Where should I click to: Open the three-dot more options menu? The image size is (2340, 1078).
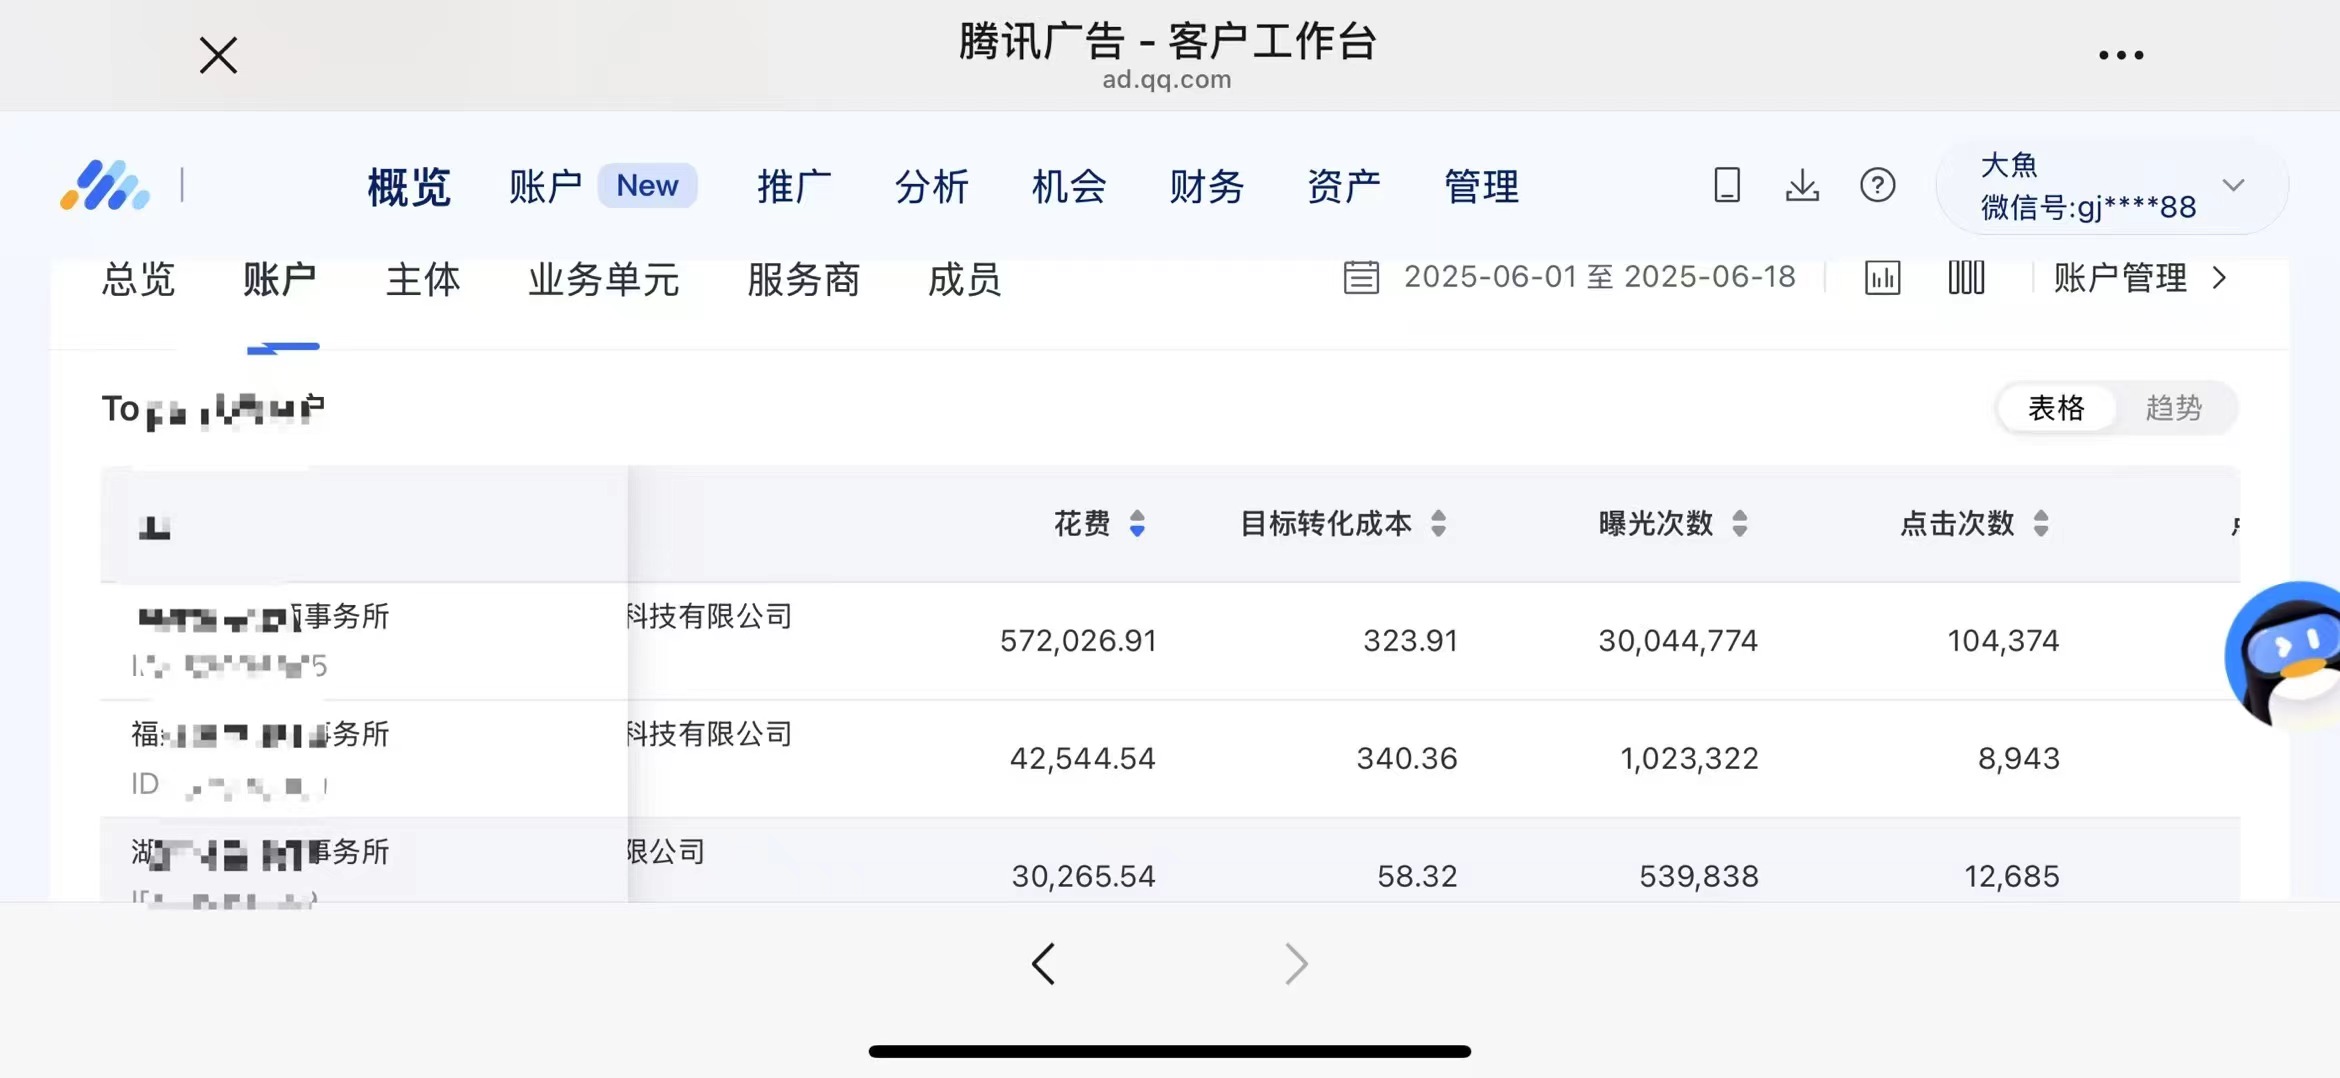pos(2121,55)
